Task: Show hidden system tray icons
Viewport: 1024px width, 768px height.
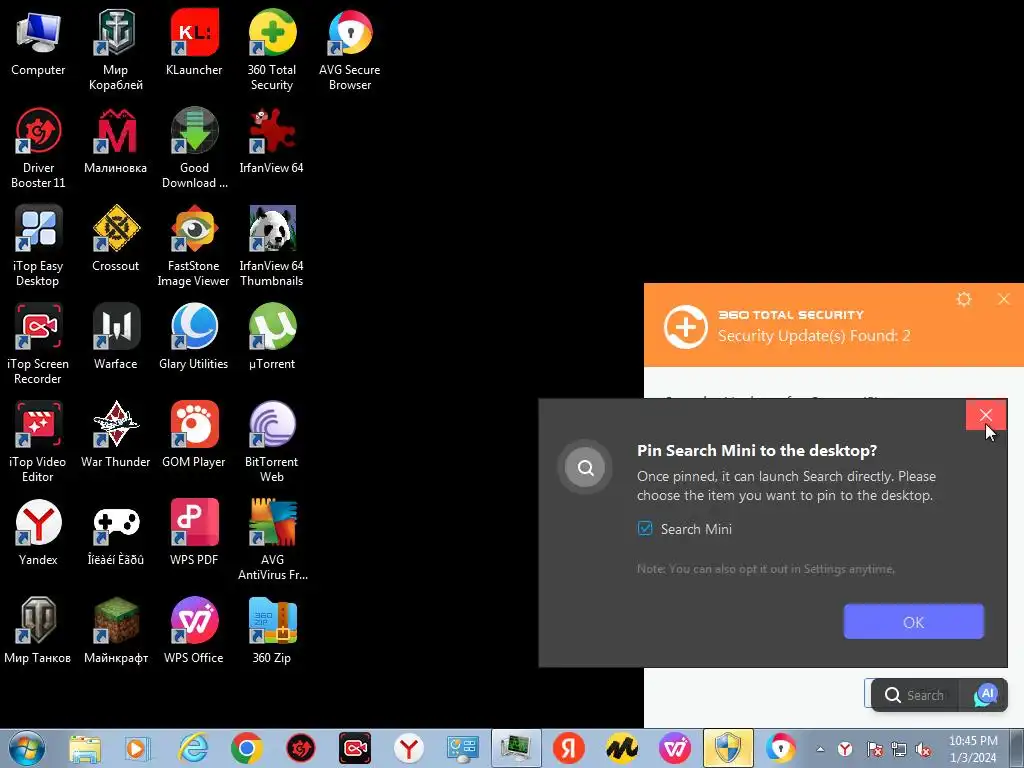Action: click(x=820, y=749)
